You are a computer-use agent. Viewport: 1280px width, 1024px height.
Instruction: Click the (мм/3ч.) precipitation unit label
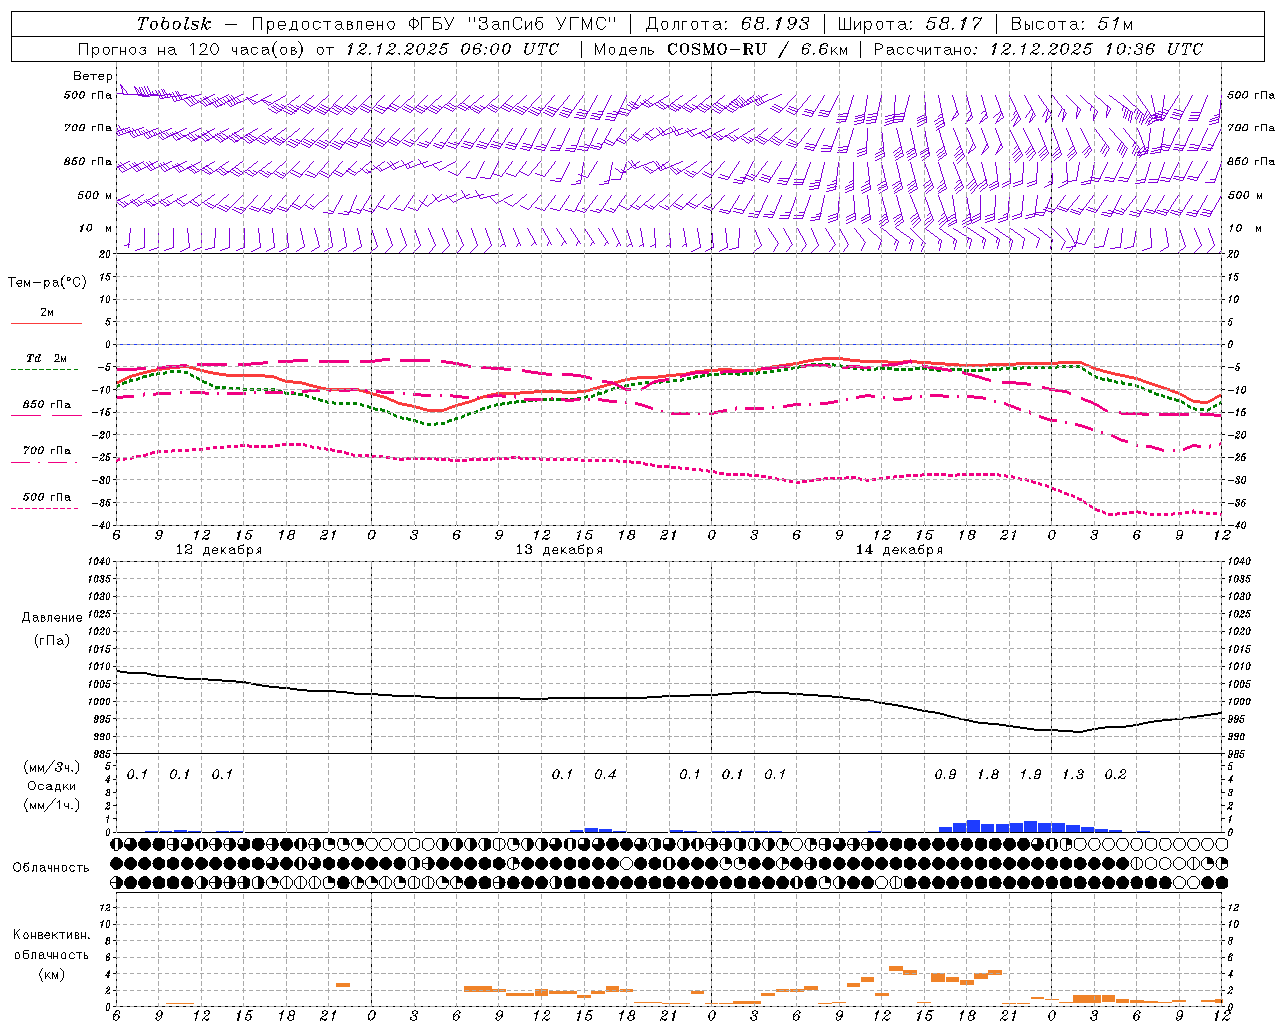pos(51,767)
